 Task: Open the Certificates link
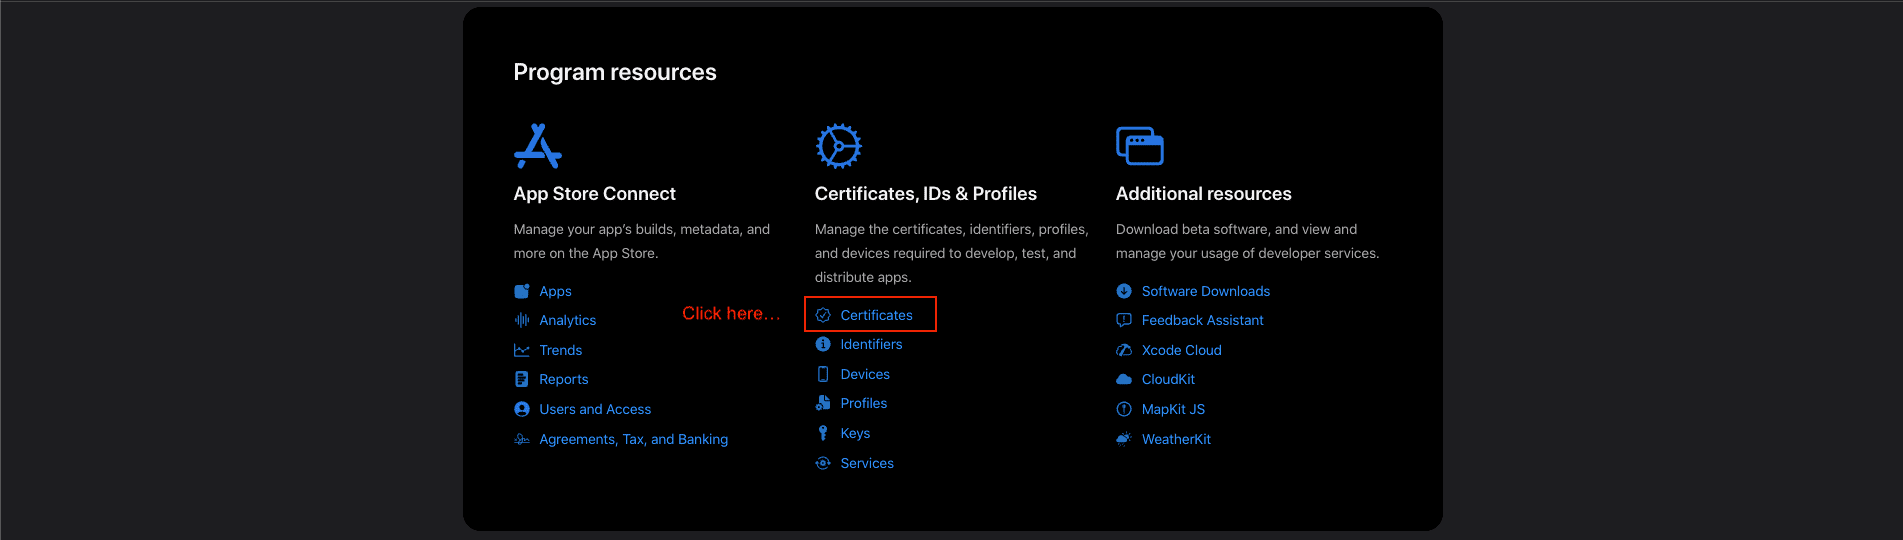pyautogui.click(x=876, y=315)
